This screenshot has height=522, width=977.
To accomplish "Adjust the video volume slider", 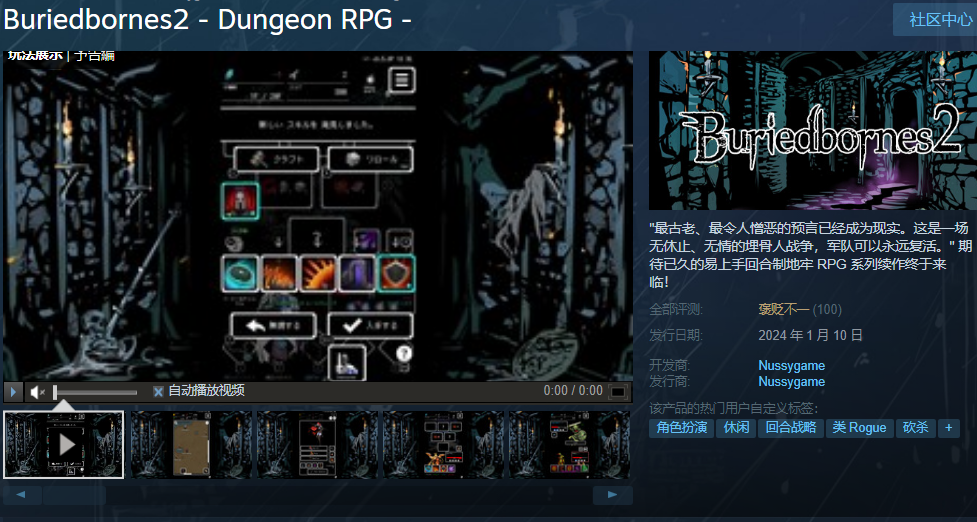I will (95, 392).
